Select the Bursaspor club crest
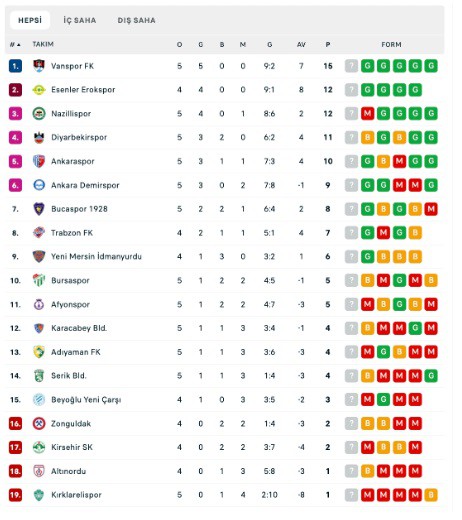Image resolution: width=462 pixels, height=520 pixels. (x=39, y=280)
